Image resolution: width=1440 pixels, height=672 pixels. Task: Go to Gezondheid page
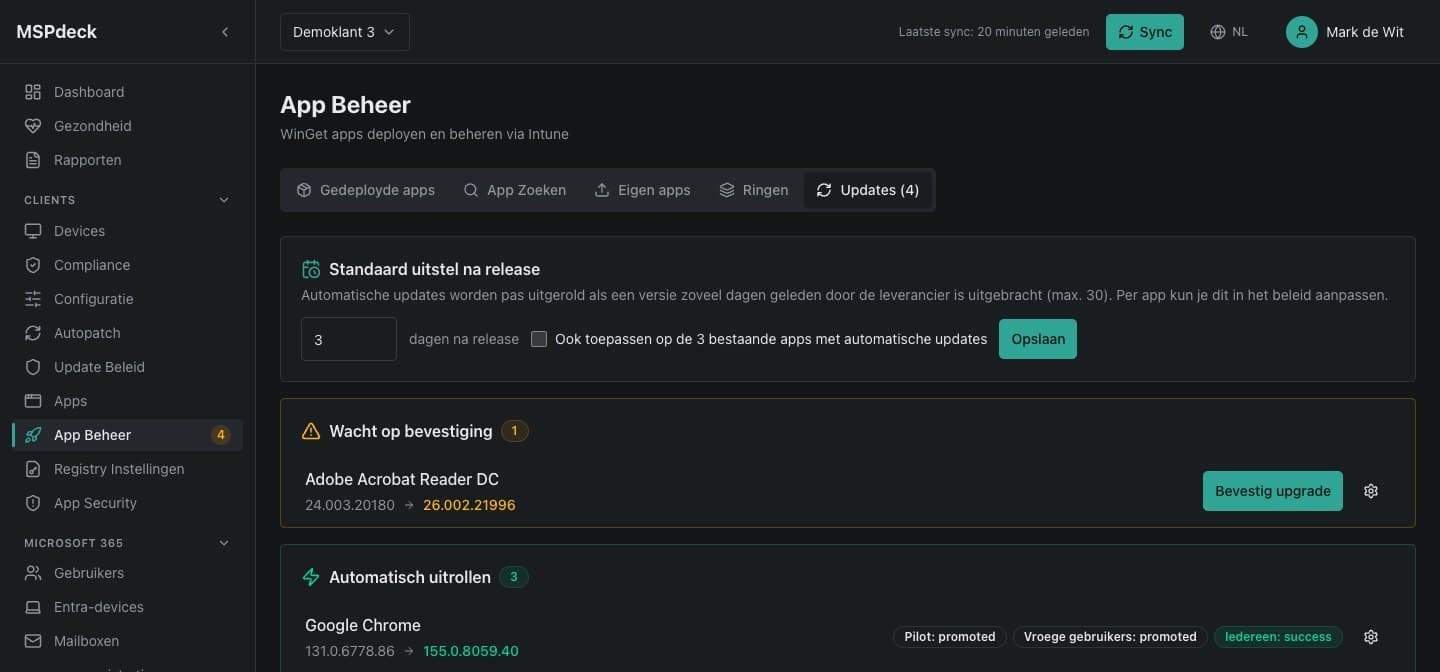click(x=127, y=126)
